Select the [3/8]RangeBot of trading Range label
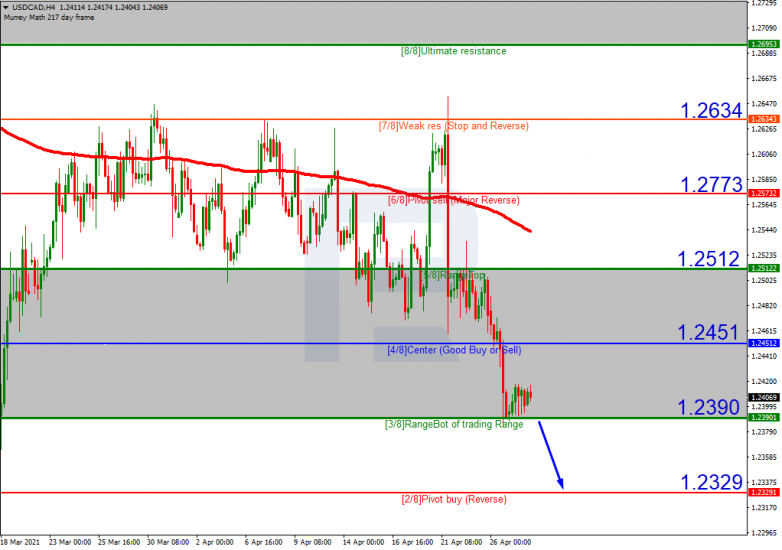Image resolution: width=782 pixels, height=550 pixels. (x=454, y=424)
